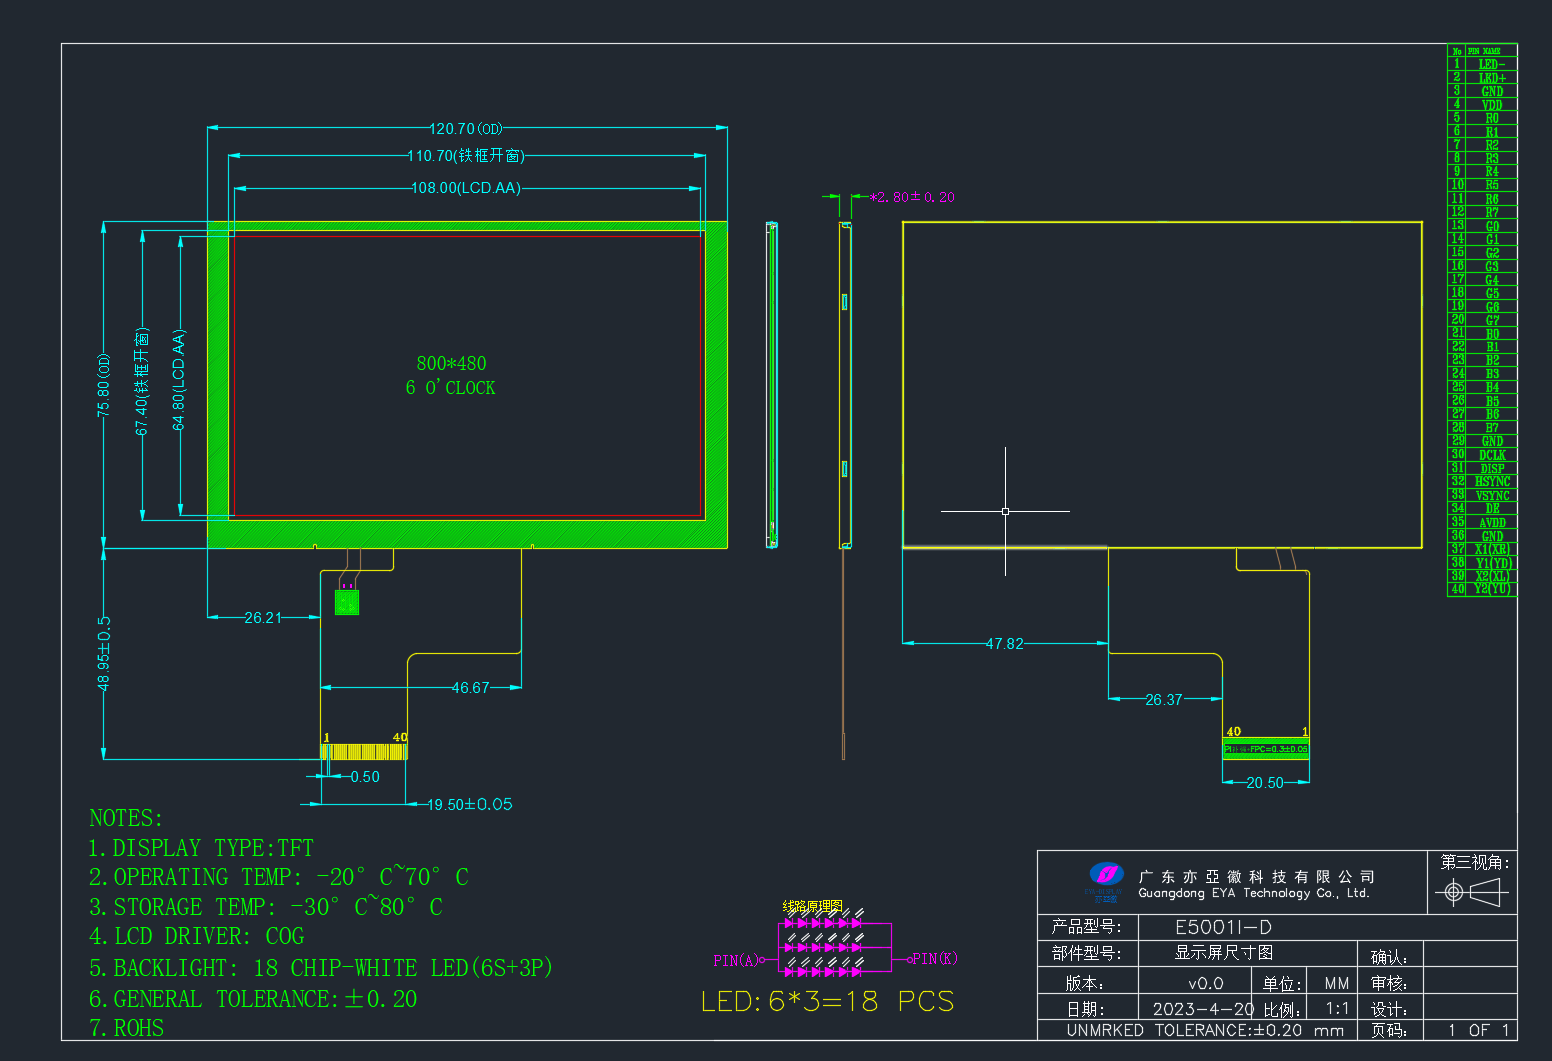Screen dimensions: 1552x1061
Task: Select the OPERATING TEMP note line
Action: point(279,877)
